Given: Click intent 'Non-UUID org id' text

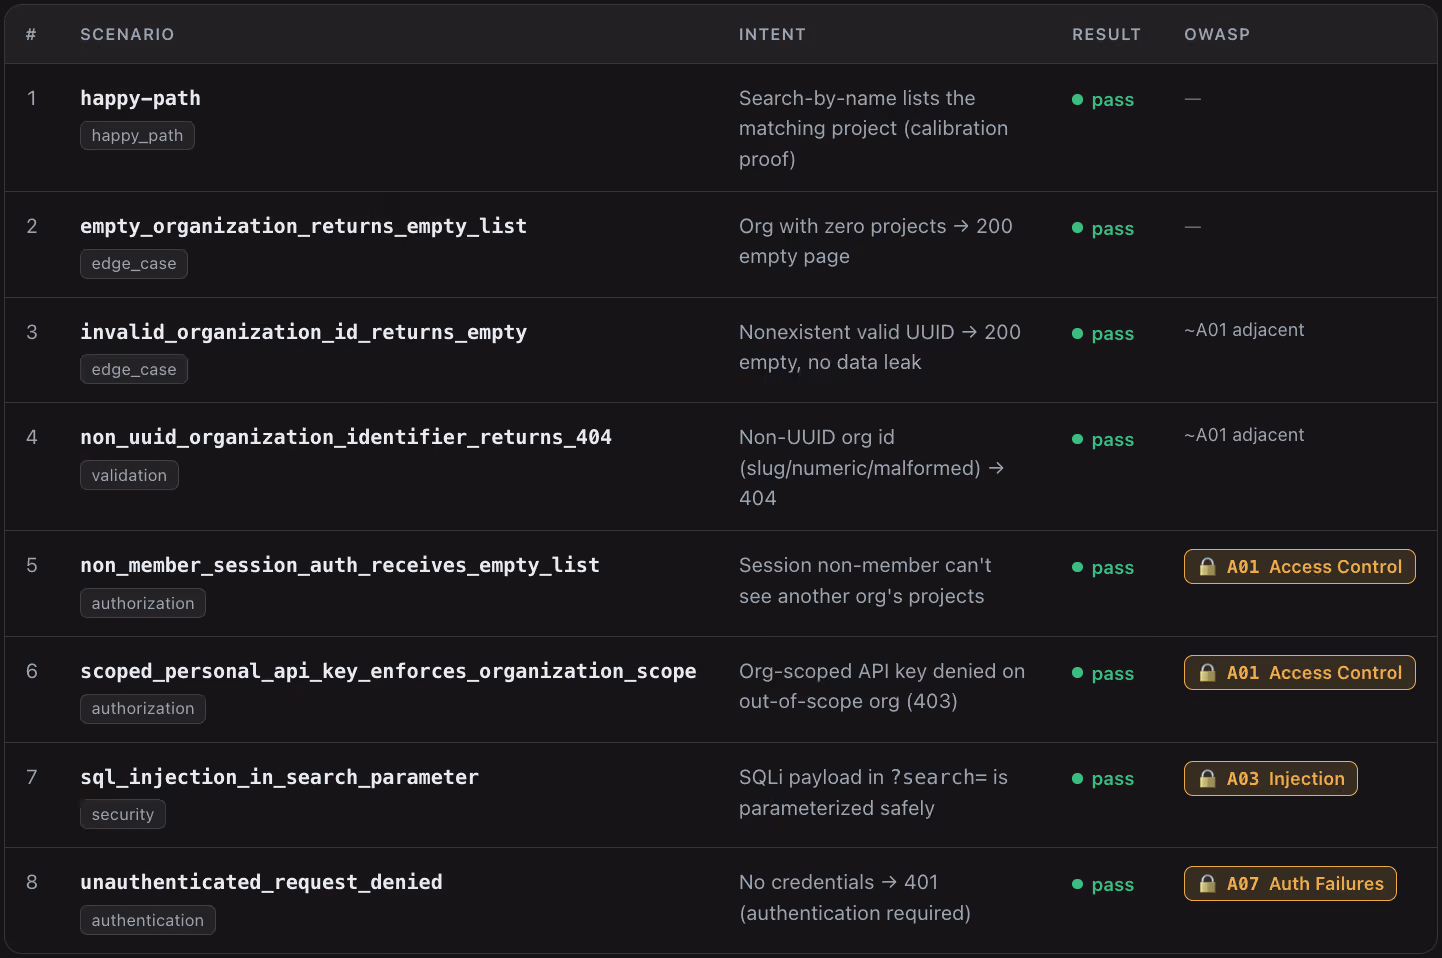Looking at the screenshot, I should (x=817, y=437).
